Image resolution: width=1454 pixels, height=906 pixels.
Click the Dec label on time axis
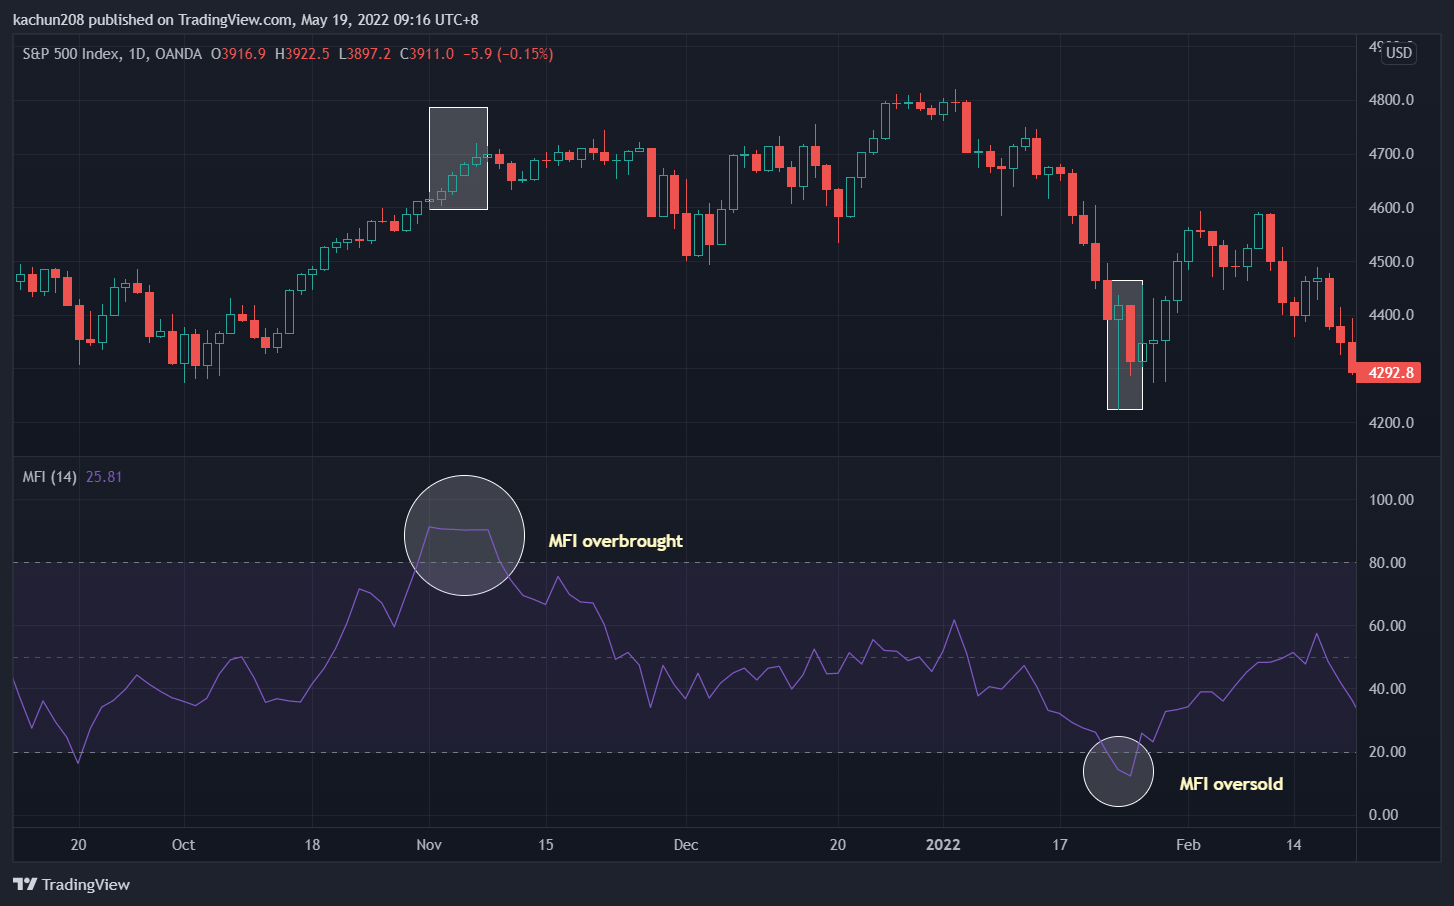pyautogui.click(x=686, y=845)
